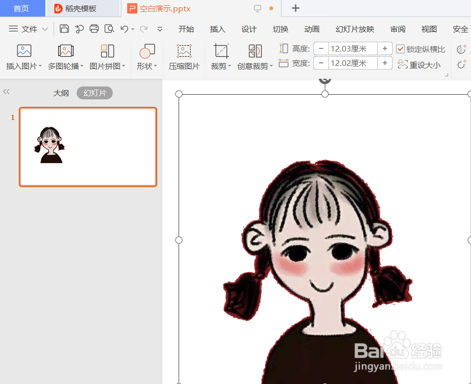
Task: Decrease height with the minus button
Action: (x=321, y=49)
